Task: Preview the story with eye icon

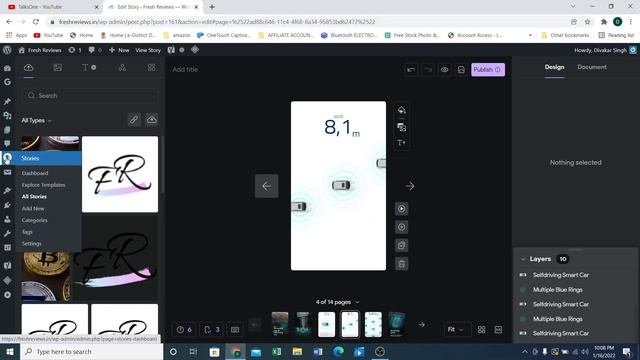Action: 444,70
